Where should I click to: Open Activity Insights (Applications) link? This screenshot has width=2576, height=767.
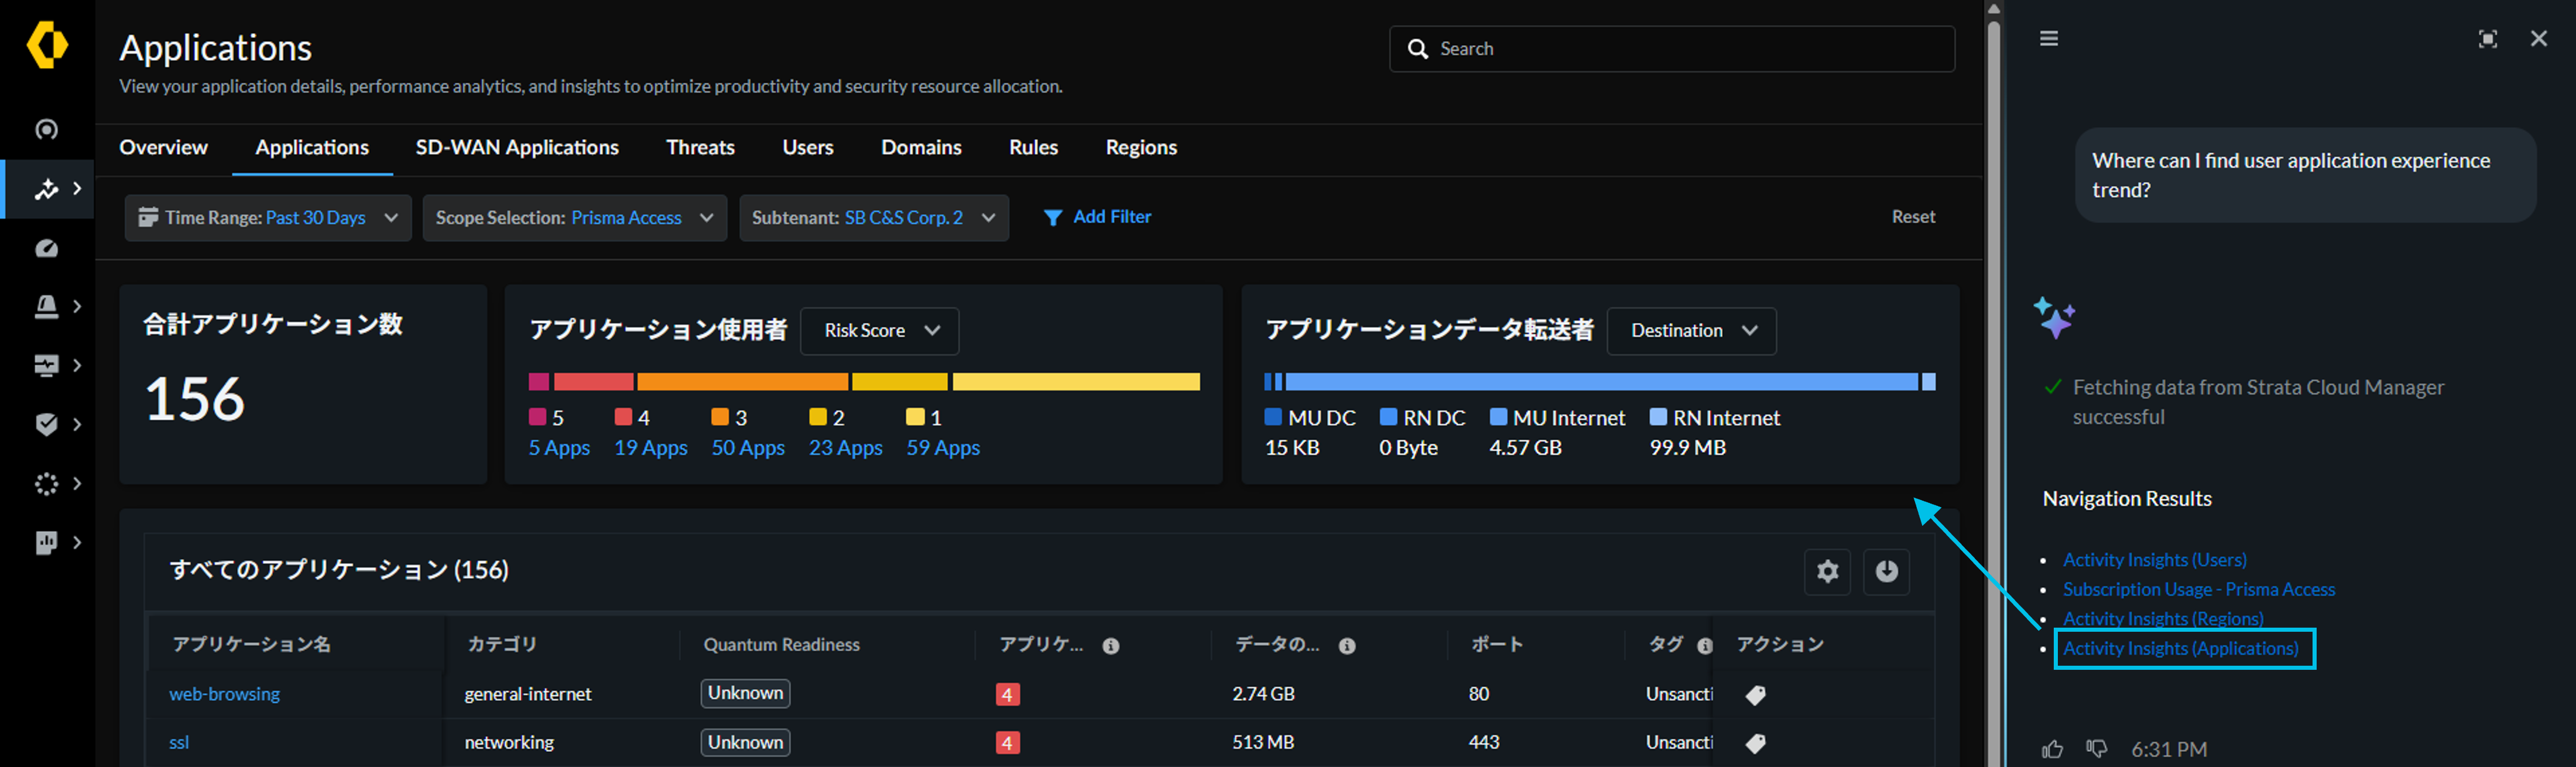(x=2180, y=649)
